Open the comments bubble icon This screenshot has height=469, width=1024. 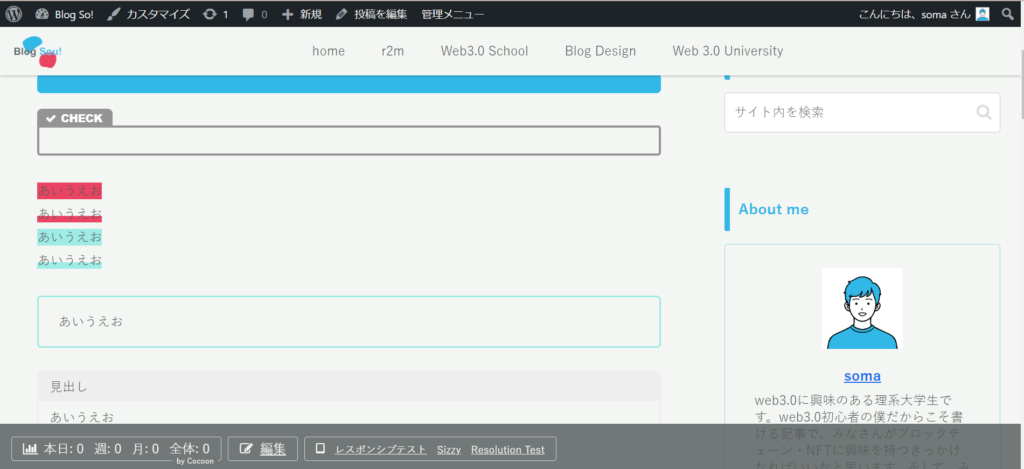(x=255, y=14)
